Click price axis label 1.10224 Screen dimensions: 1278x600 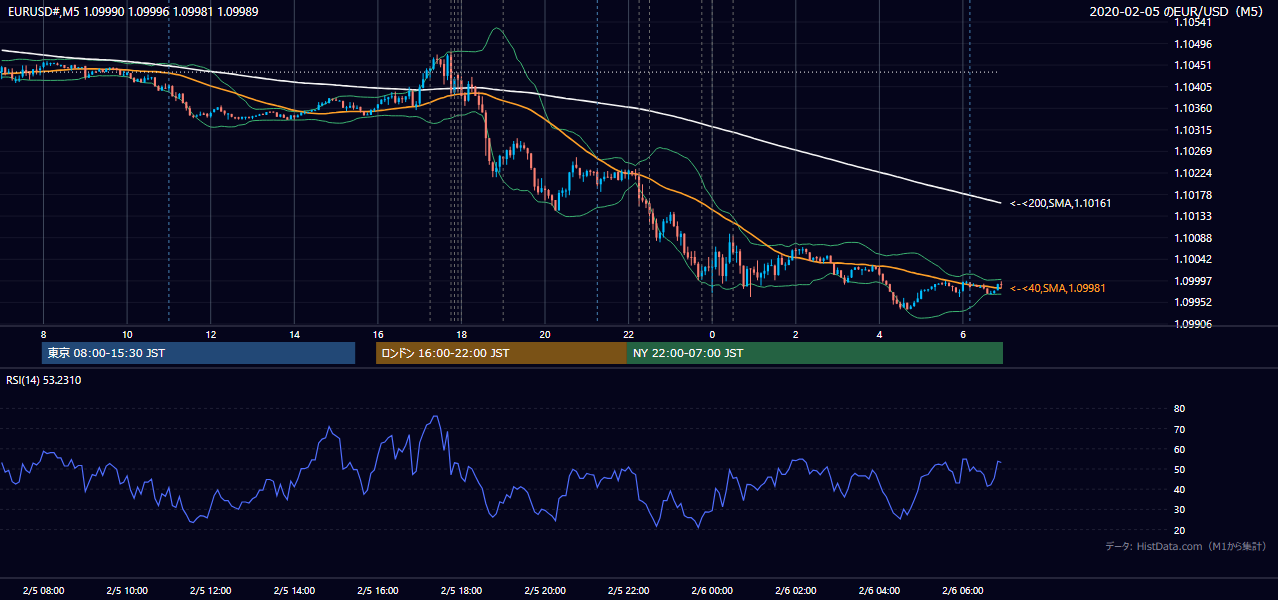1192,173
